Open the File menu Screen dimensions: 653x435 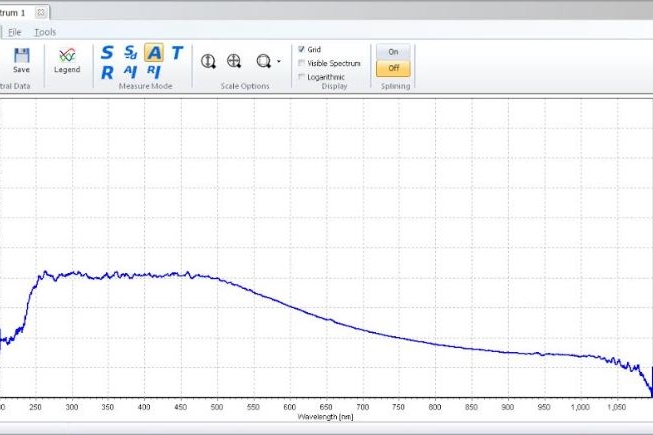[15, 32]
